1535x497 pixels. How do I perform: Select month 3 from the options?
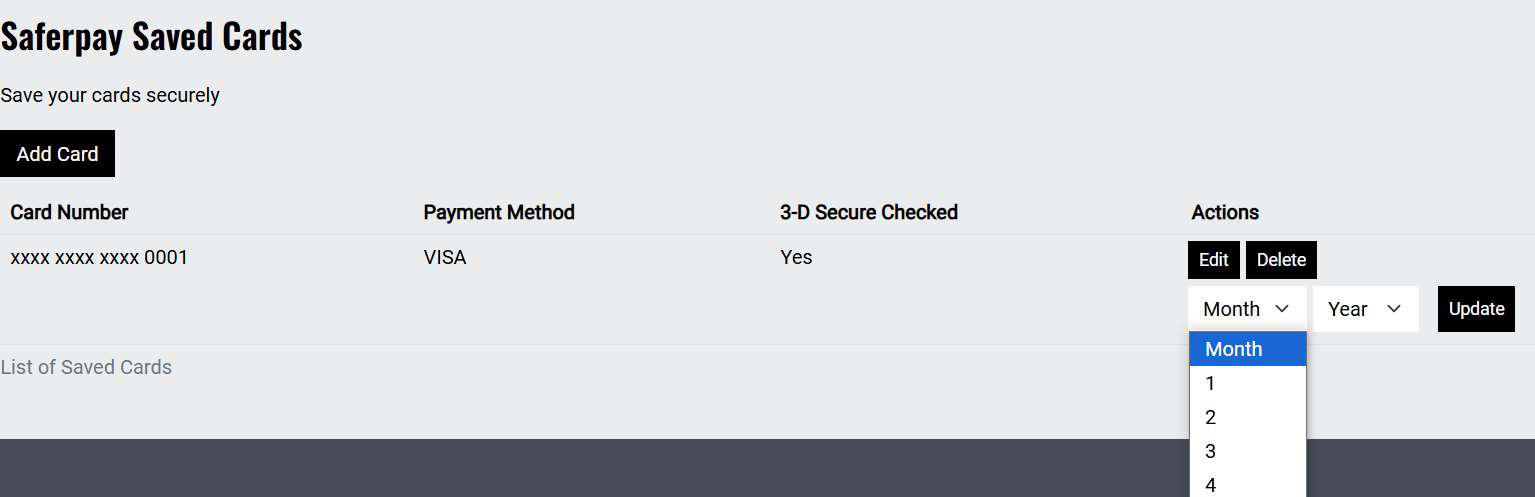(1247, 451)
